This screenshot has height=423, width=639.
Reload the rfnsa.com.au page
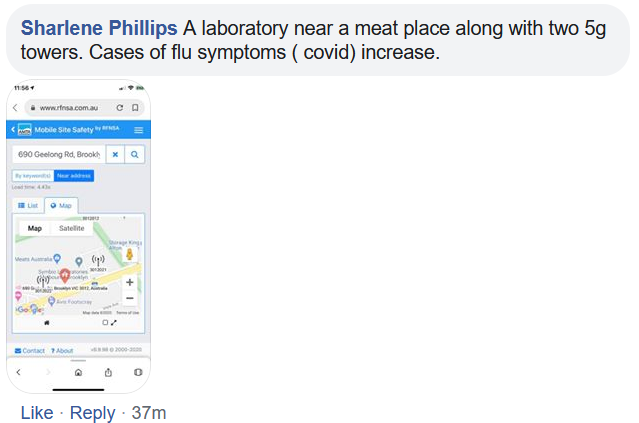120,107
